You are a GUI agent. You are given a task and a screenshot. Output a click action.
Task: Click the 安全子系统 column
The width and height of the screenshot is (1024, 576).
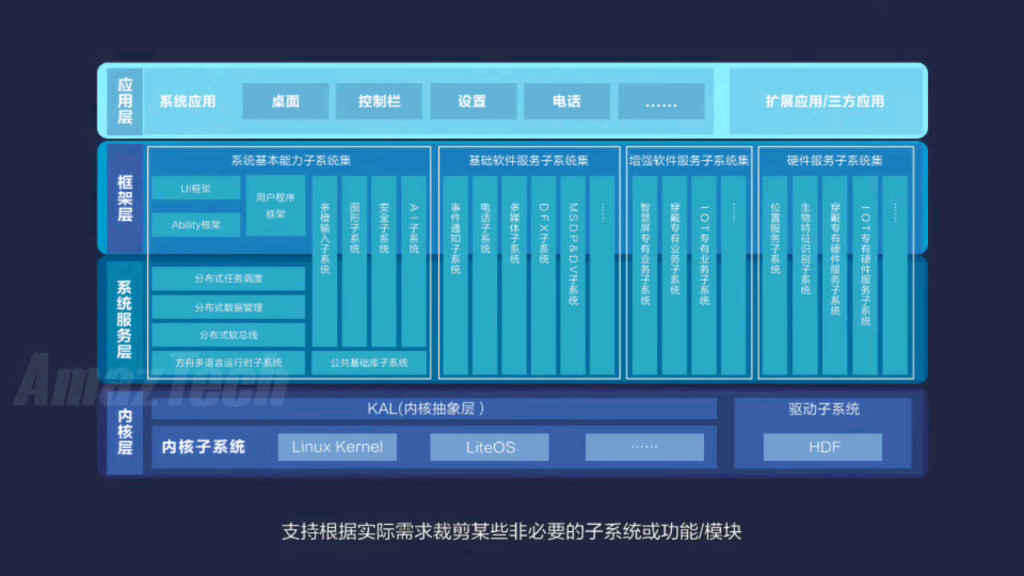click(384, 261)
